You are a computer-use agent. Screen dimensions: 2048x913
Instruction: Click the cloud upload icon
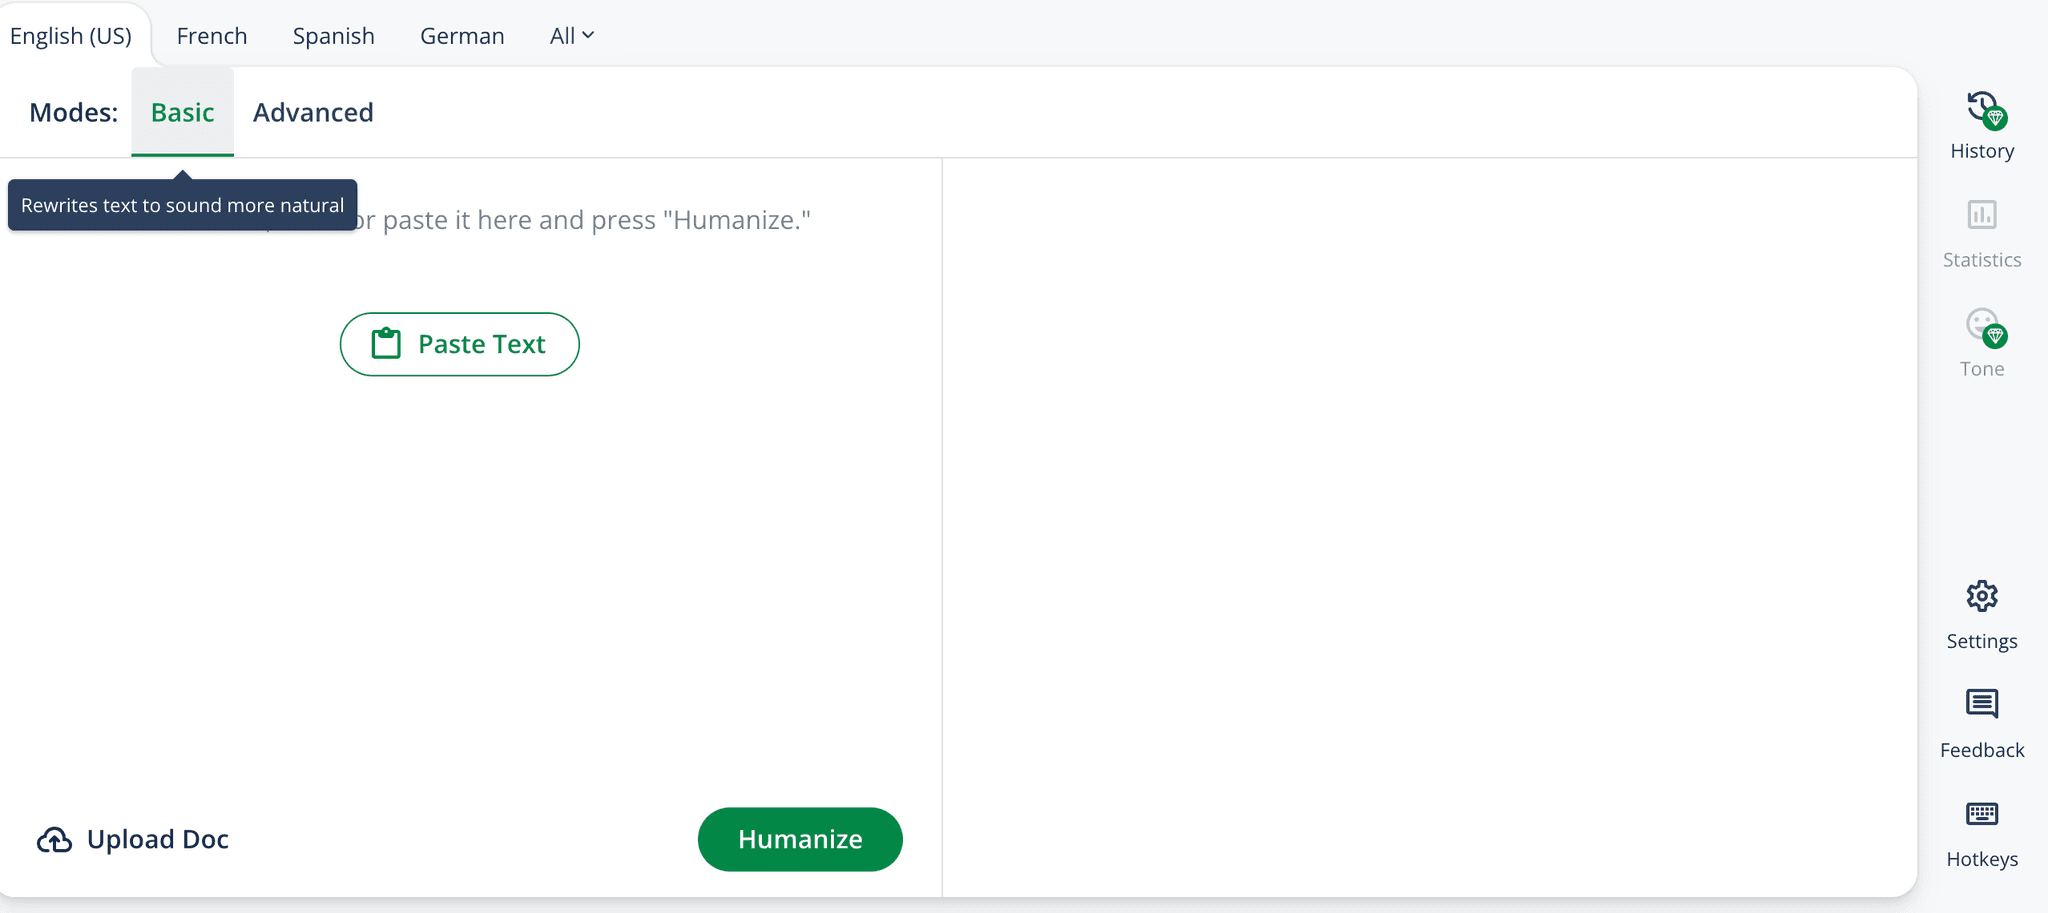point(55,839)
